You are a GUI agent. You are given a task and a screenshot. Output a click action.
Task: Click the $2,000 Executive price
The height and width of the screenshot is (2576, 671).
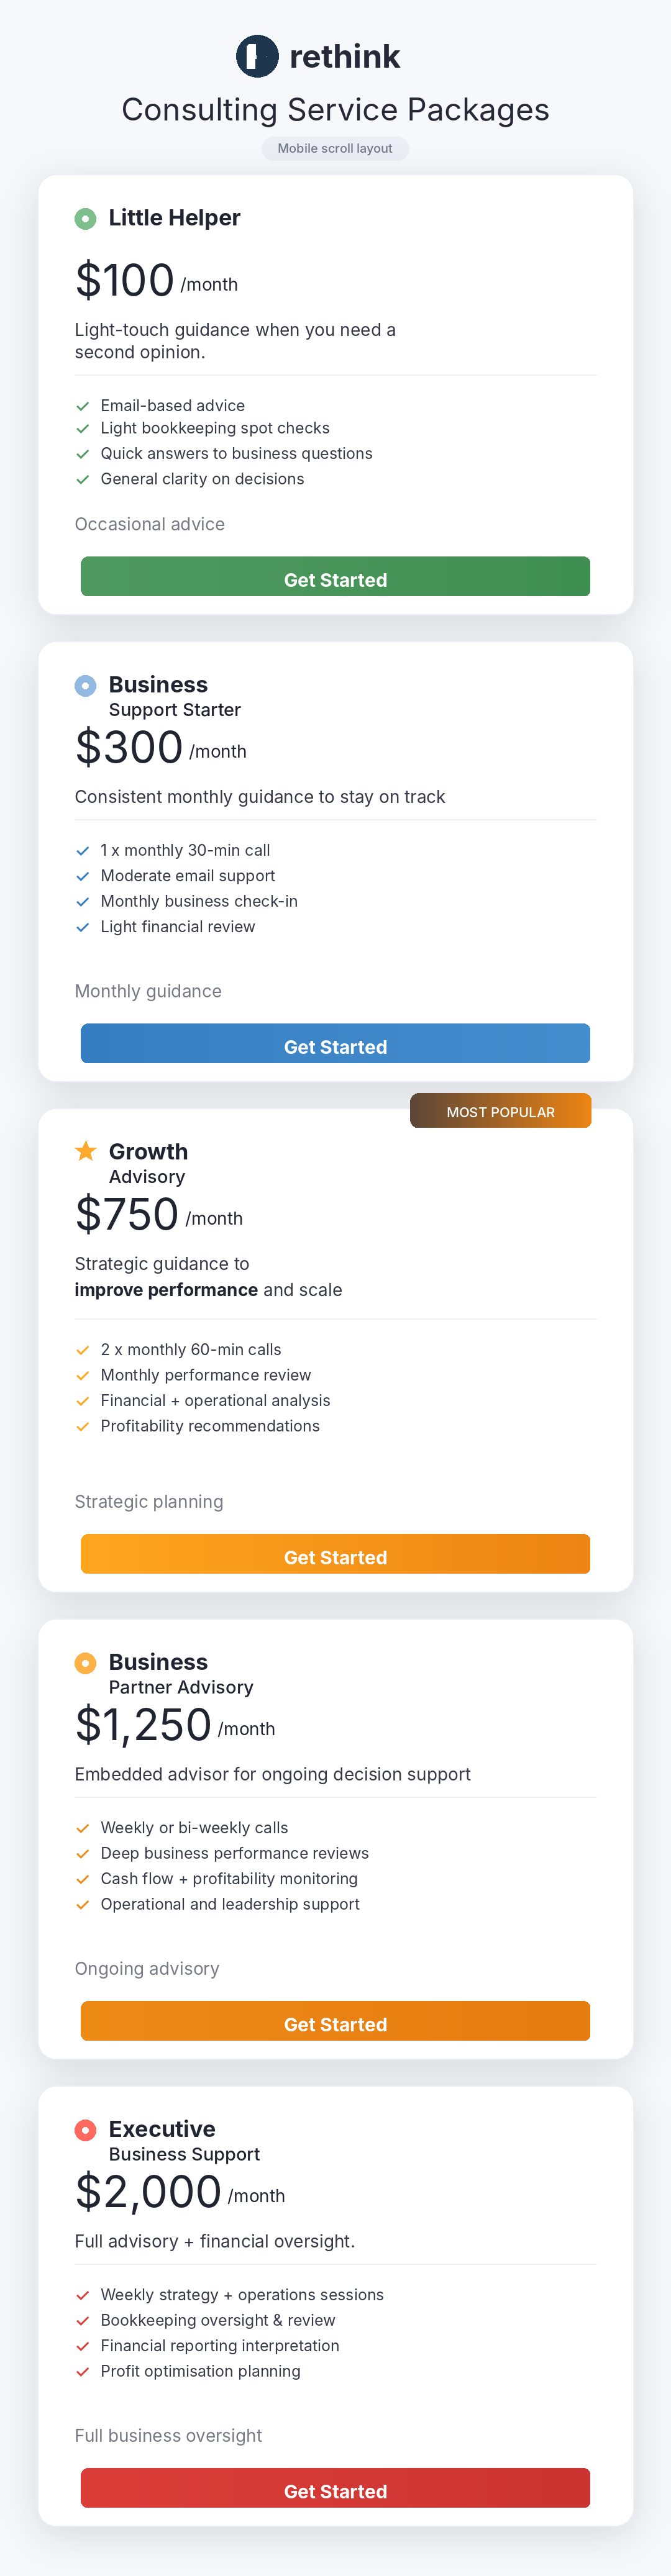click(x=148, y=2192)
